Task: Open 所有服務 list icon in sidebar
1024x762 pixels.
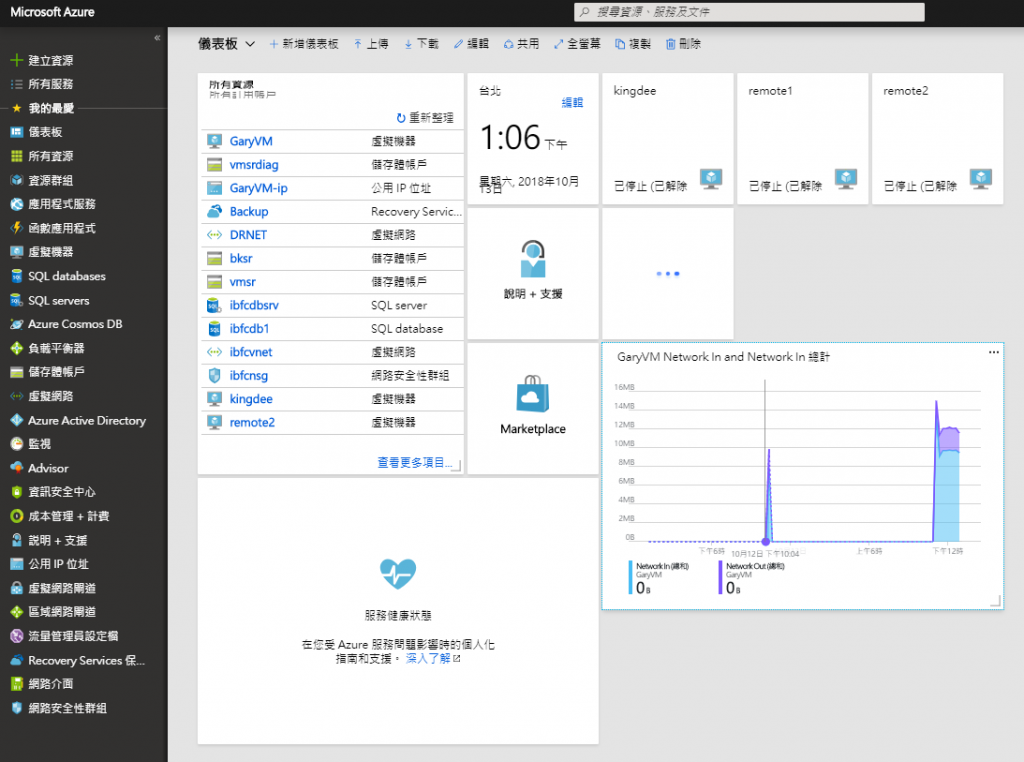Action: [x=17, y=84]
